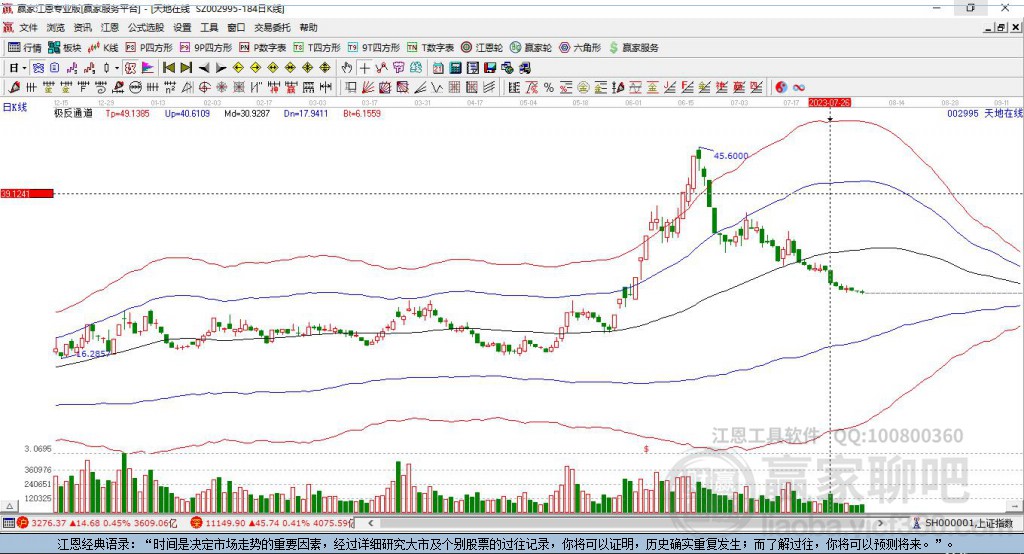Open the 公式选股 menu

[x=146, y=27]
